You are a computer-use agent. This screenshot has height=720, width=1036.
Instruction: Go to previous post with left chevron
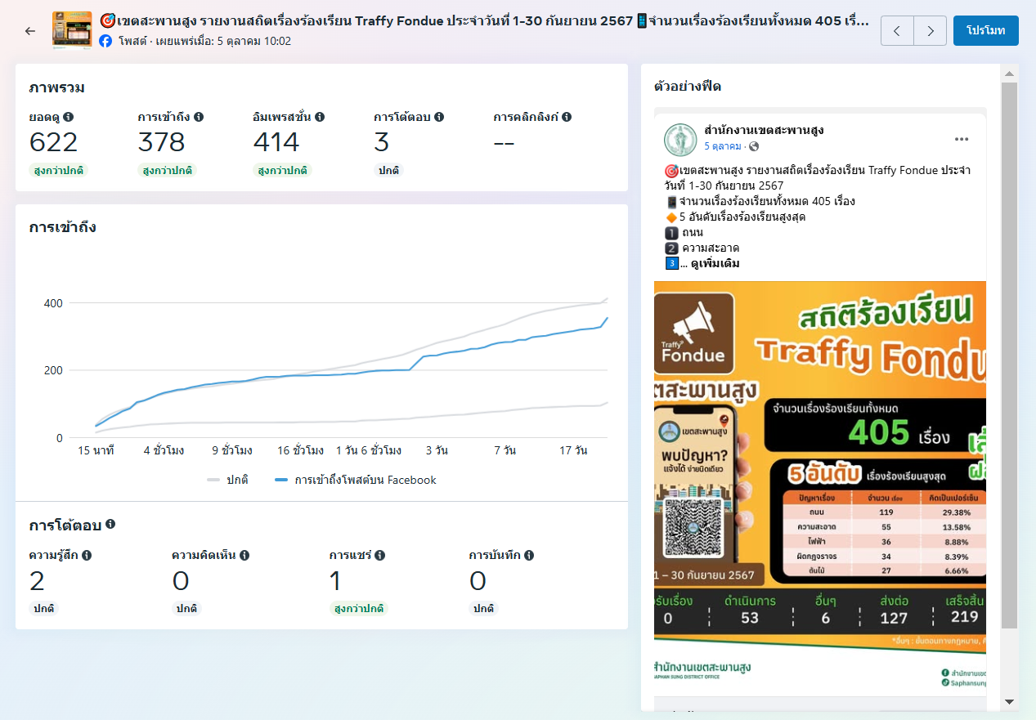(897, 31)
